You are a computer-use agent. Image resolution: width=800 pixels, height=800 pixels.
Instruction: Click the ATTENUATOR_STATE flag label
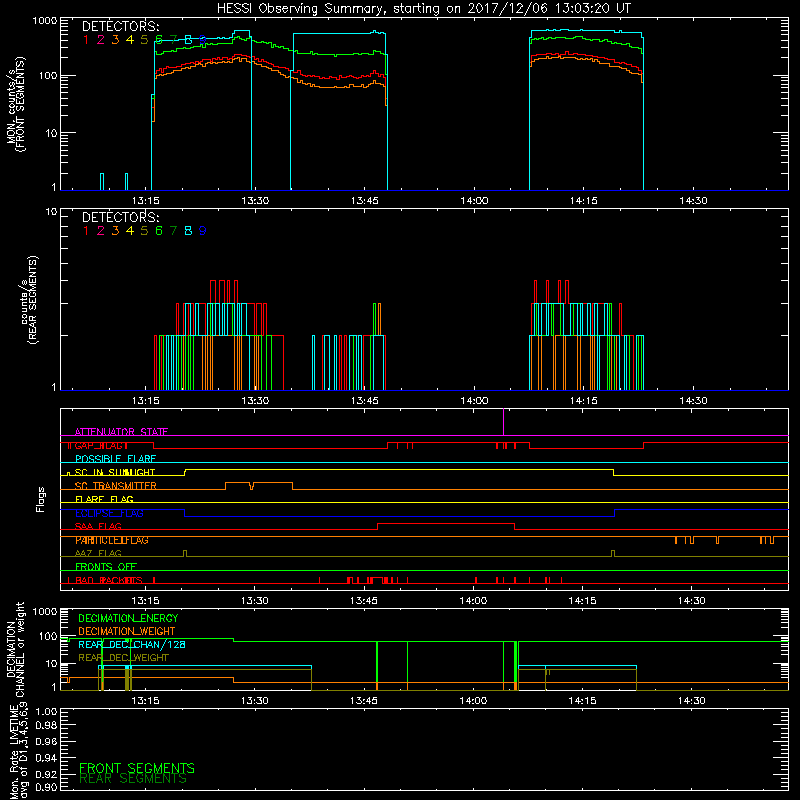point(121,432)
